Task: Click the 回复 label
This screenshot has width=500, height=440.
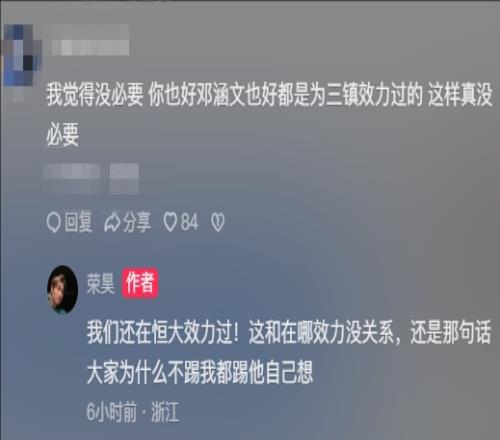Action: click(78, 222)
